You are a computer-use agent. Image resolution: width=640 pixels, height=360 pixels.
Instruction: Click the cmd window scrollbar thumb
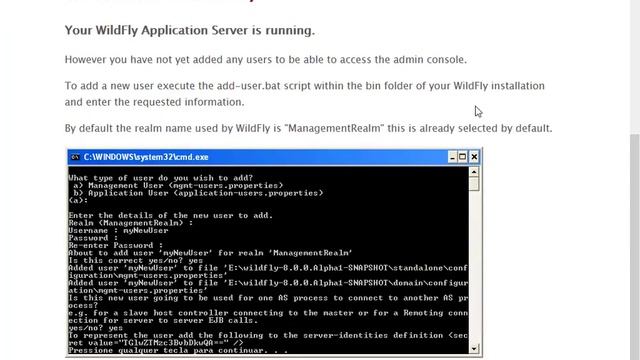pyautogui.click(x=474, y=184)
